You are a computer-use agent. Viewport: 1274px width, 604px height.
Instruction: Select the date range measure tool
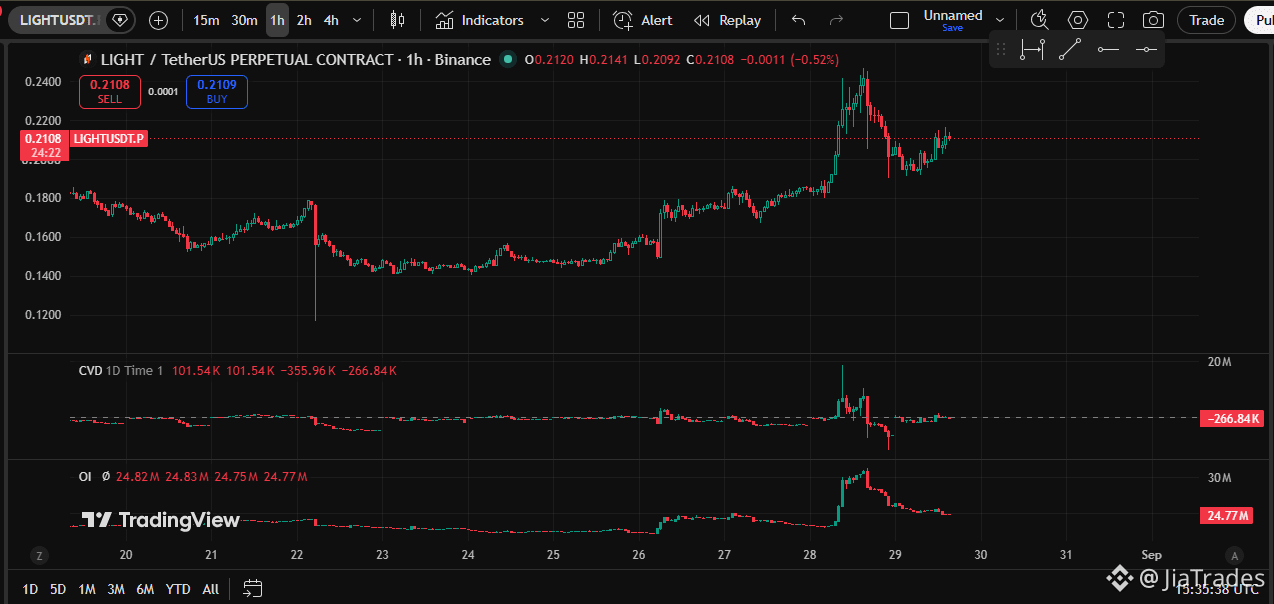(x=1032, y=49)
